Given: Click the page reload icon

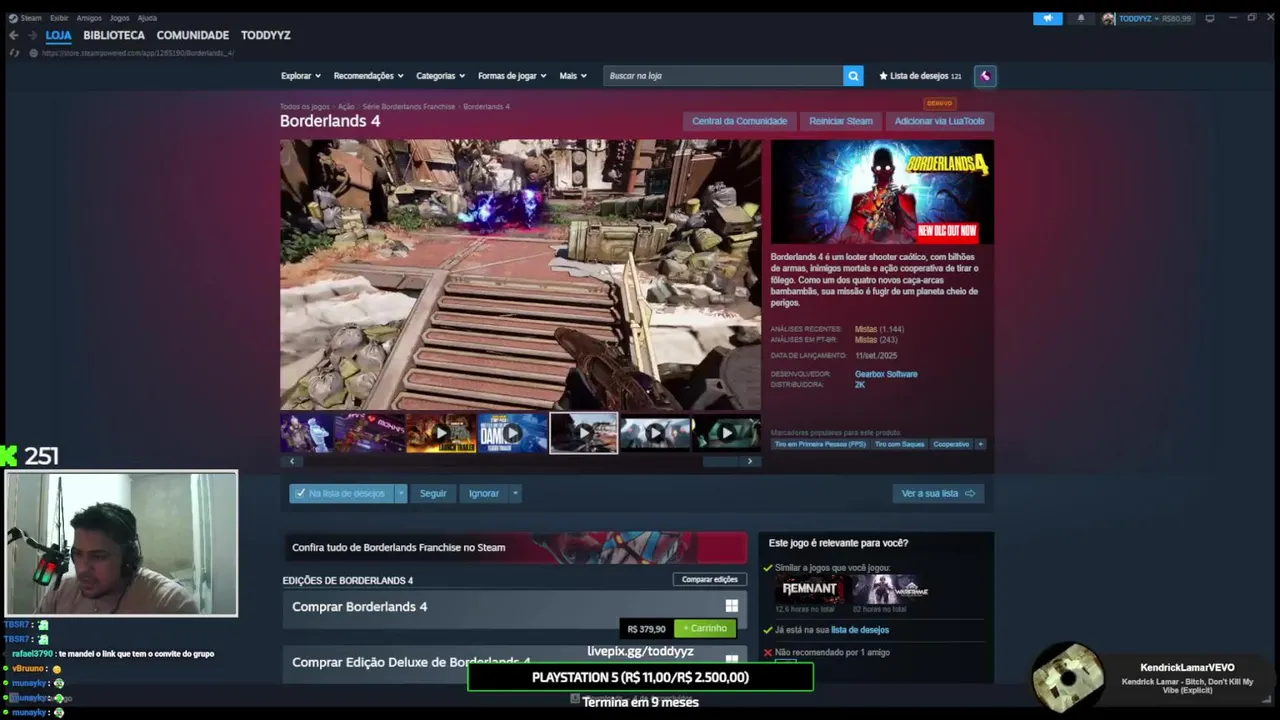Looking at the screenshot, I should tap(14, 53).
